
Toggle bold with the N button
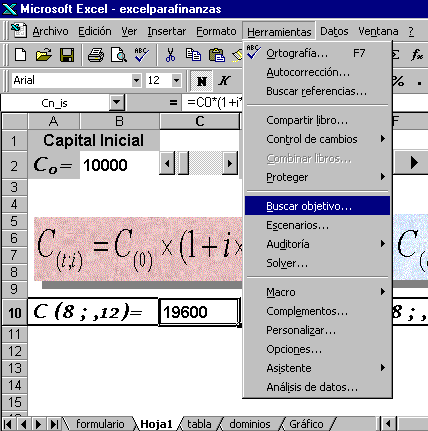pos(202,81)
